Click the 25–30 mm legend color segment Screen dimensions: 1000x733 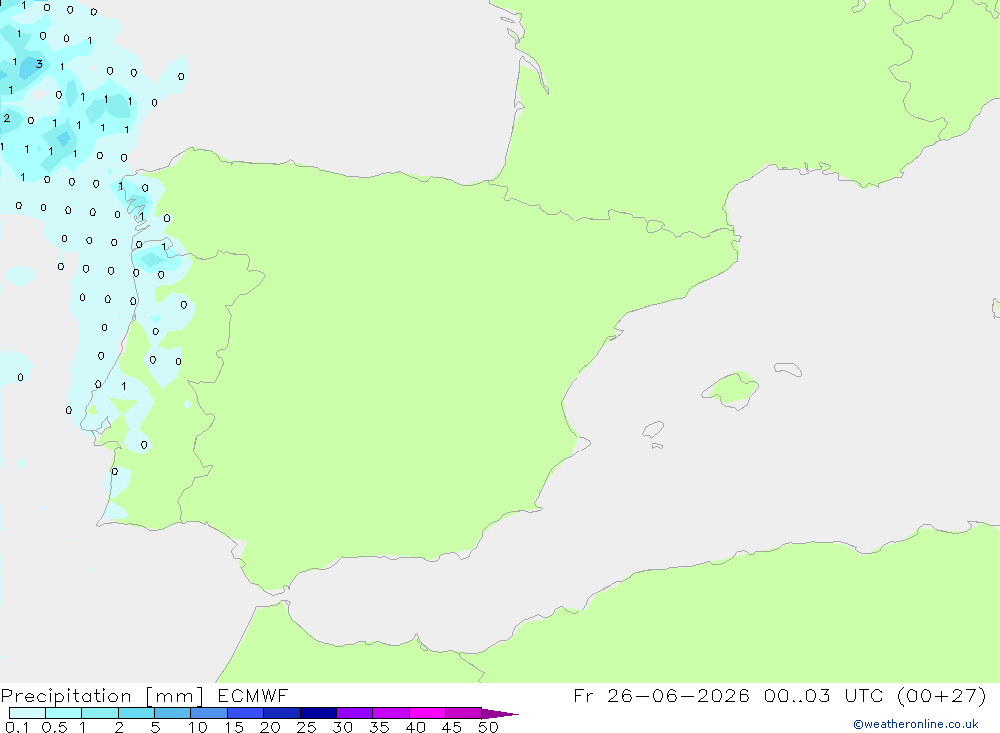[318, 713]
